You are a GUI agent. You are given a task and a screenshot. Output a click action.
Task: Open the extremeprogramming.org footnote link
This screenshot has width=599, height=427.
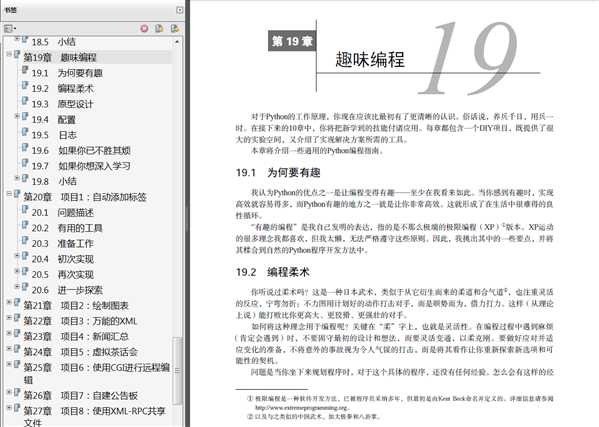302,408
